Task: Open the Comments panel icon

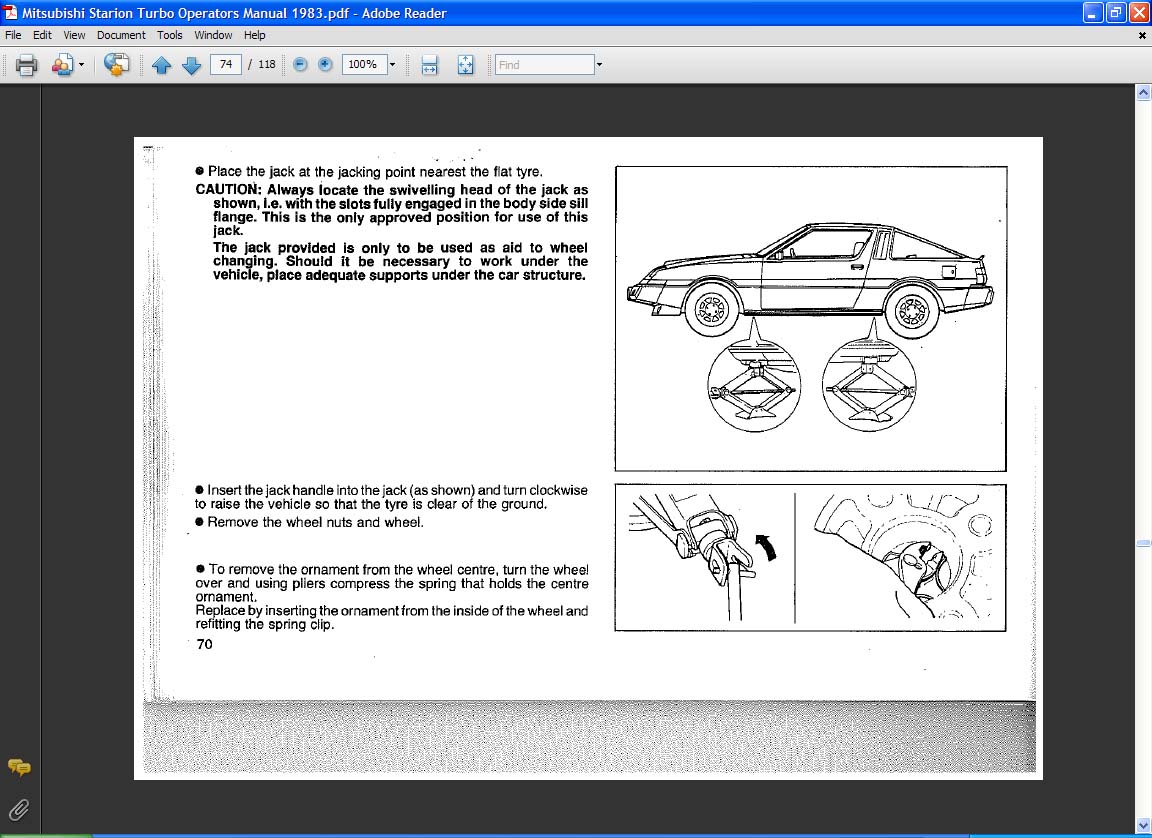Action: (x=19, y=768)
